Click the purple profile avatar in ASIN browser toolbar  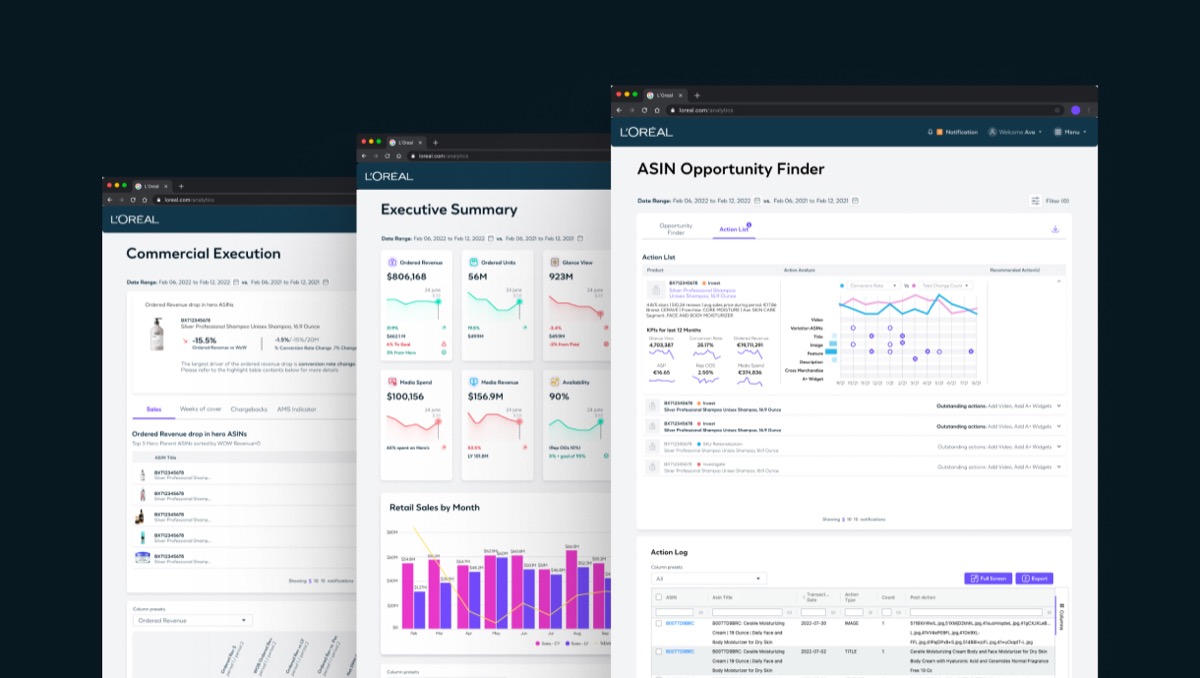tap(1076, 110)
